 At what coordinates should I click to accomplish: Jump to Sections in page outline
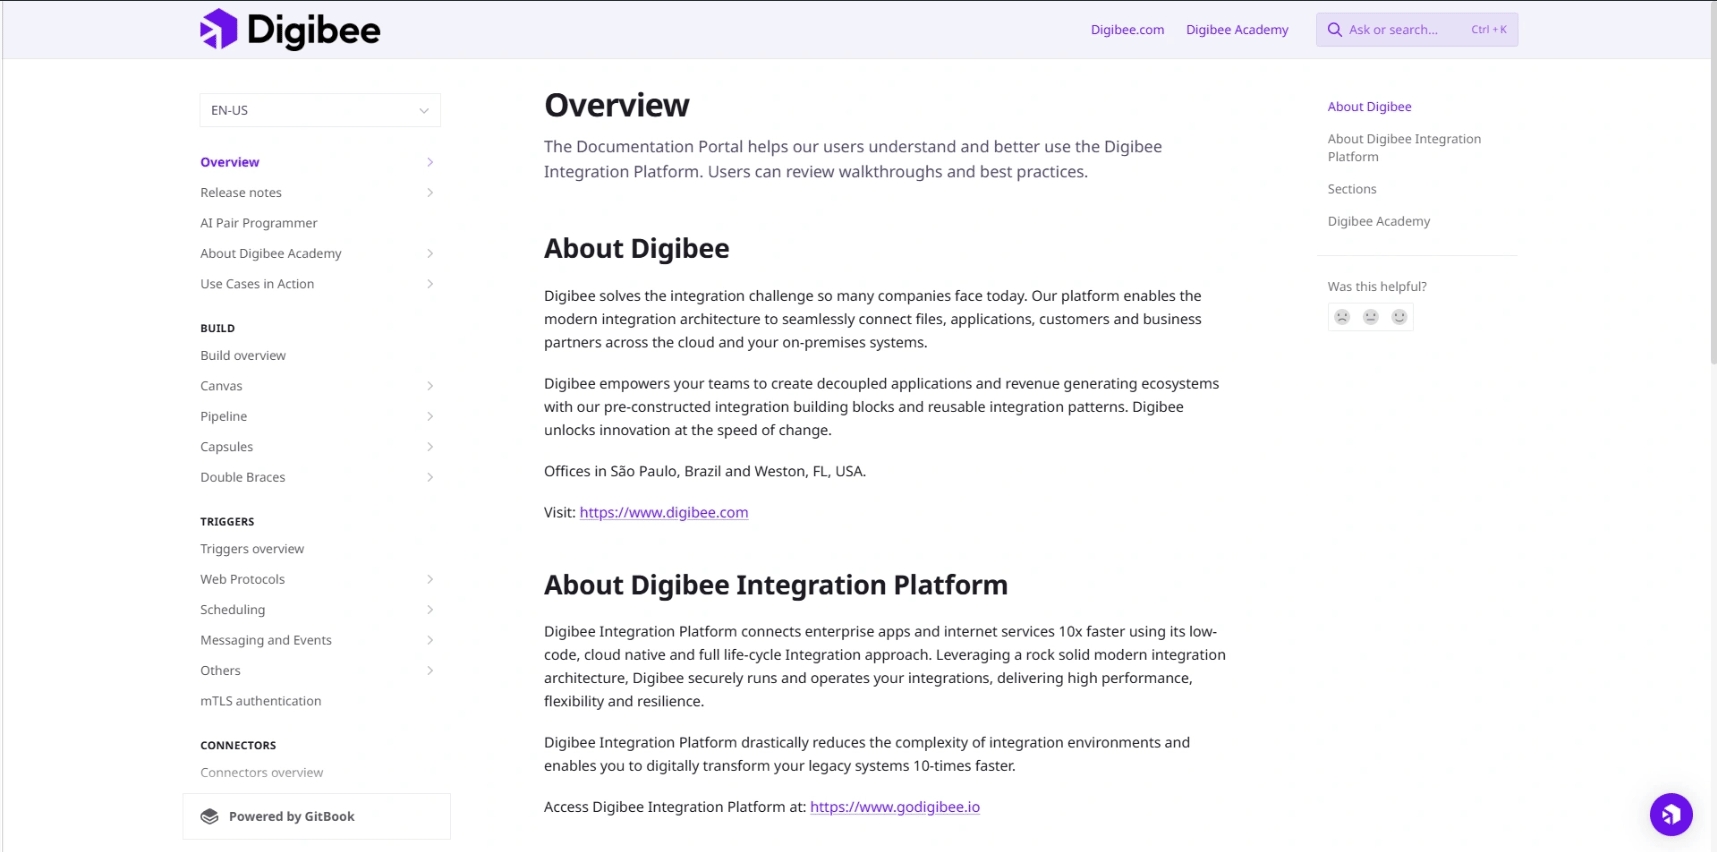1351,190
